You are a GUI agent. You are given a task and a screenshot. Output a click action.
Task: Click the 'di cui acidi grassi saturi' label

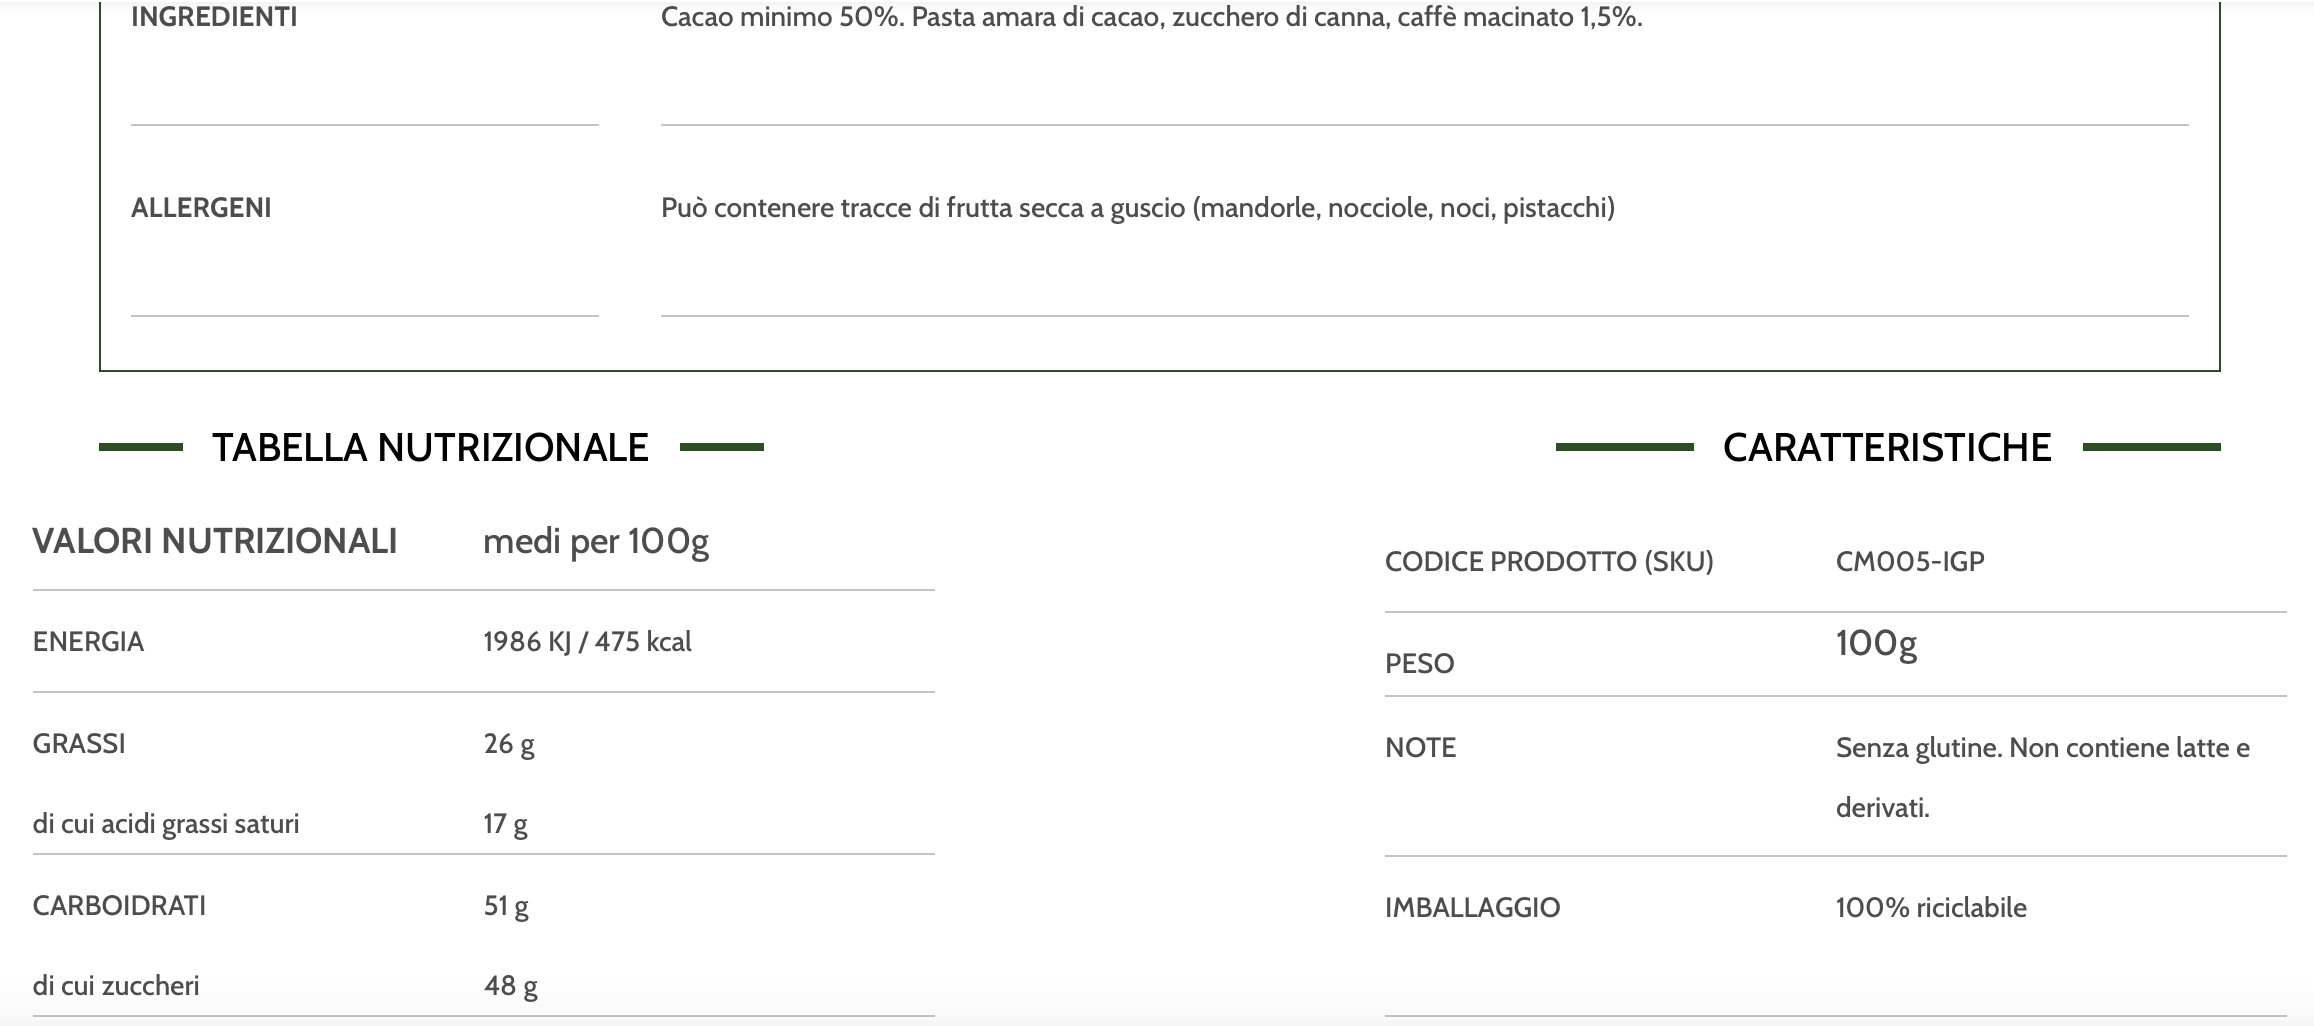pos(166,824)
